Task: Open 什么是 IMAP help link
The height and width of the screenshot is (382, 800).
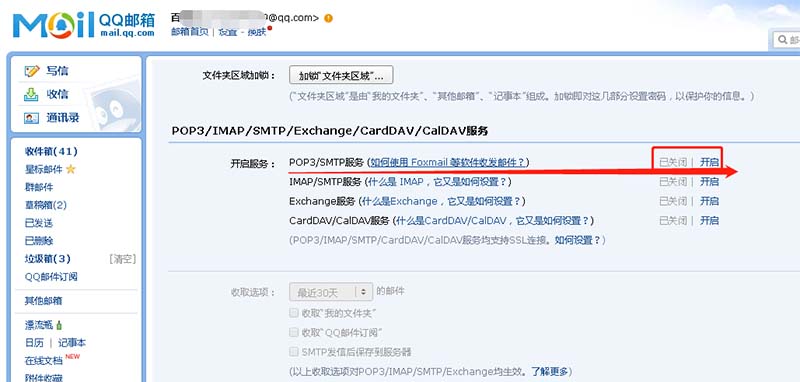Action: click(437, 182)
